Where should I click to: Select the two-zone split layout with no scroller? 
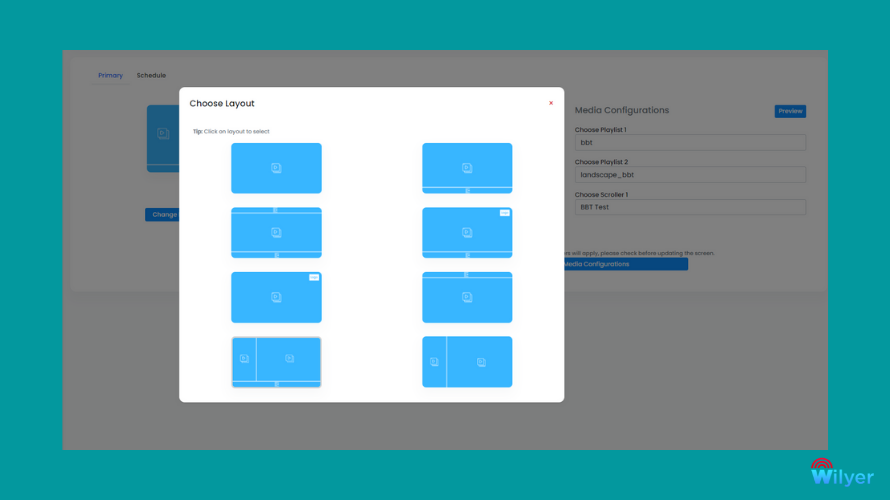(467, 362)
